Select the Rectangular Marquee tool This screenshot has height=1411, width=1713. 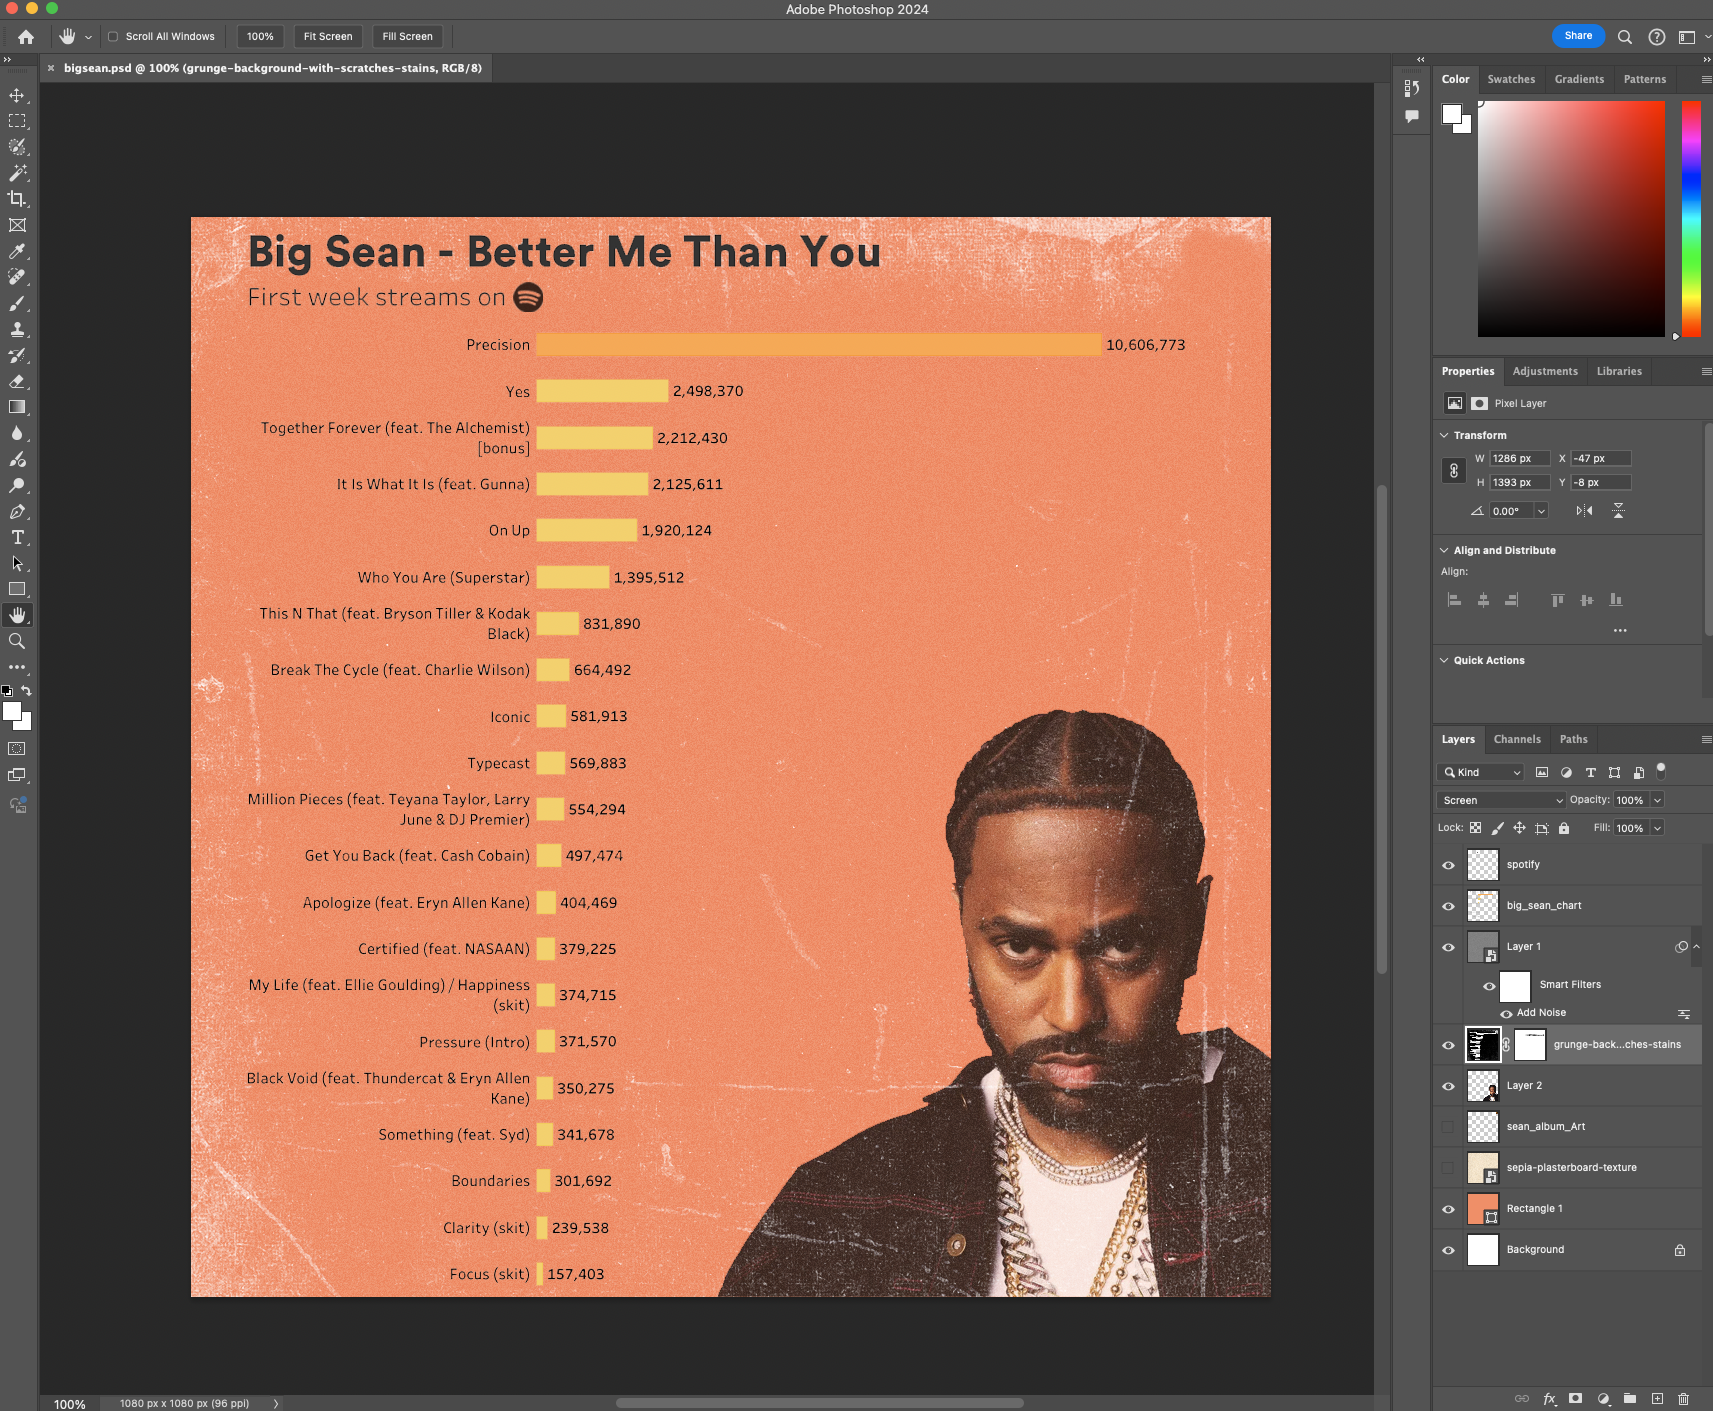[x=17, y=121]
